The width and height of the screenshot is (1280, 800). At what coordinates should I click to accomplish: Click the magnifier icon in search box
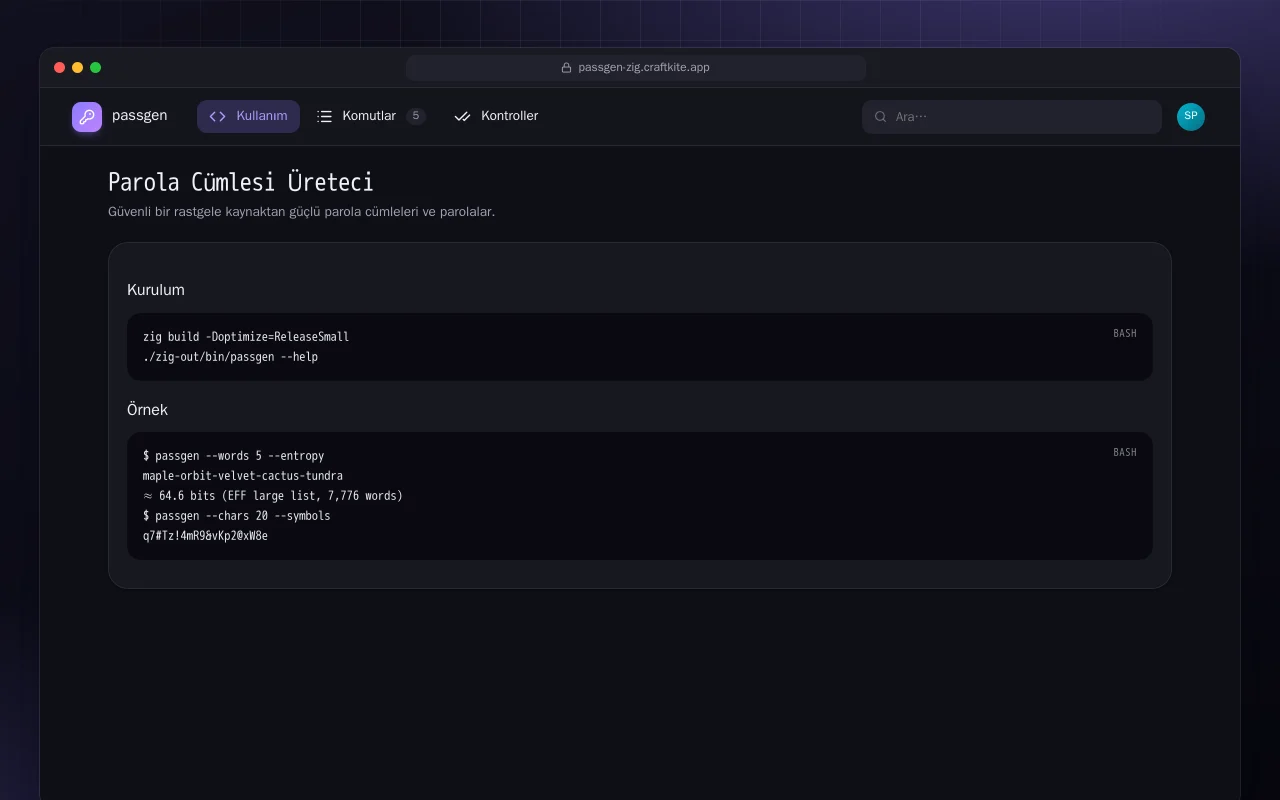(881, 117)
